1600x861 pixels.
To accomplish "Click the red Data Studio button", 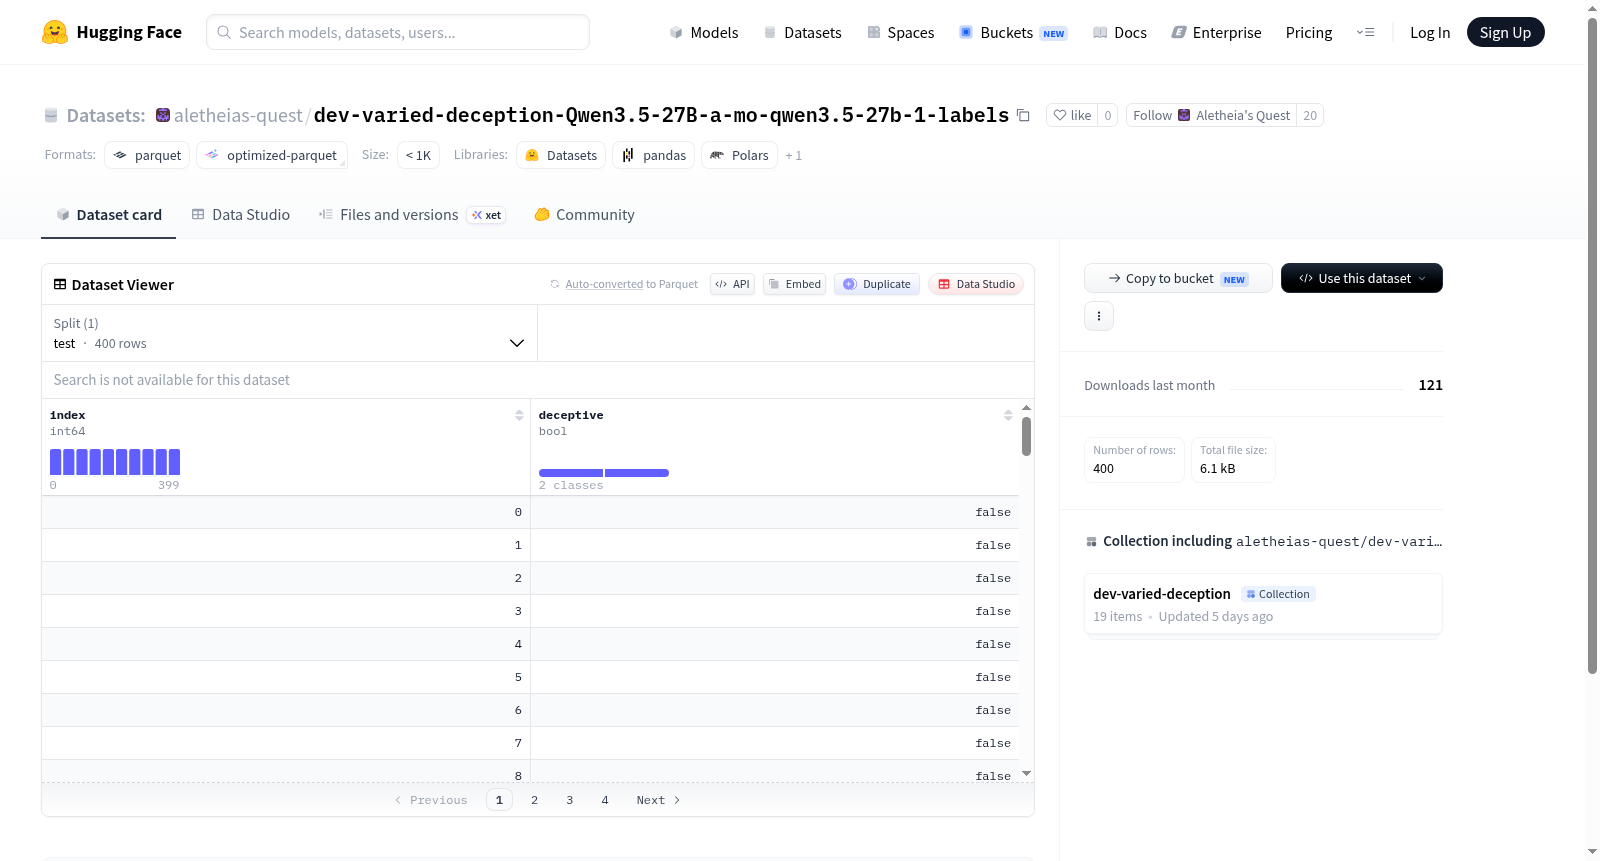I will (976, 284).
